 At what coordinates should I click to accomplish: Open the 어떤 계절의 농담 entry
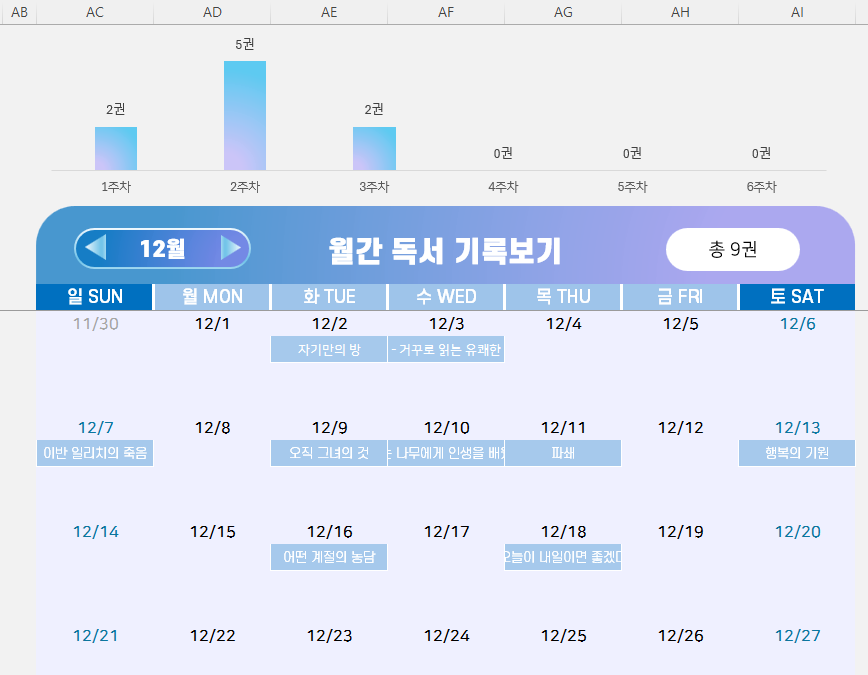click(x=329, y=557)
